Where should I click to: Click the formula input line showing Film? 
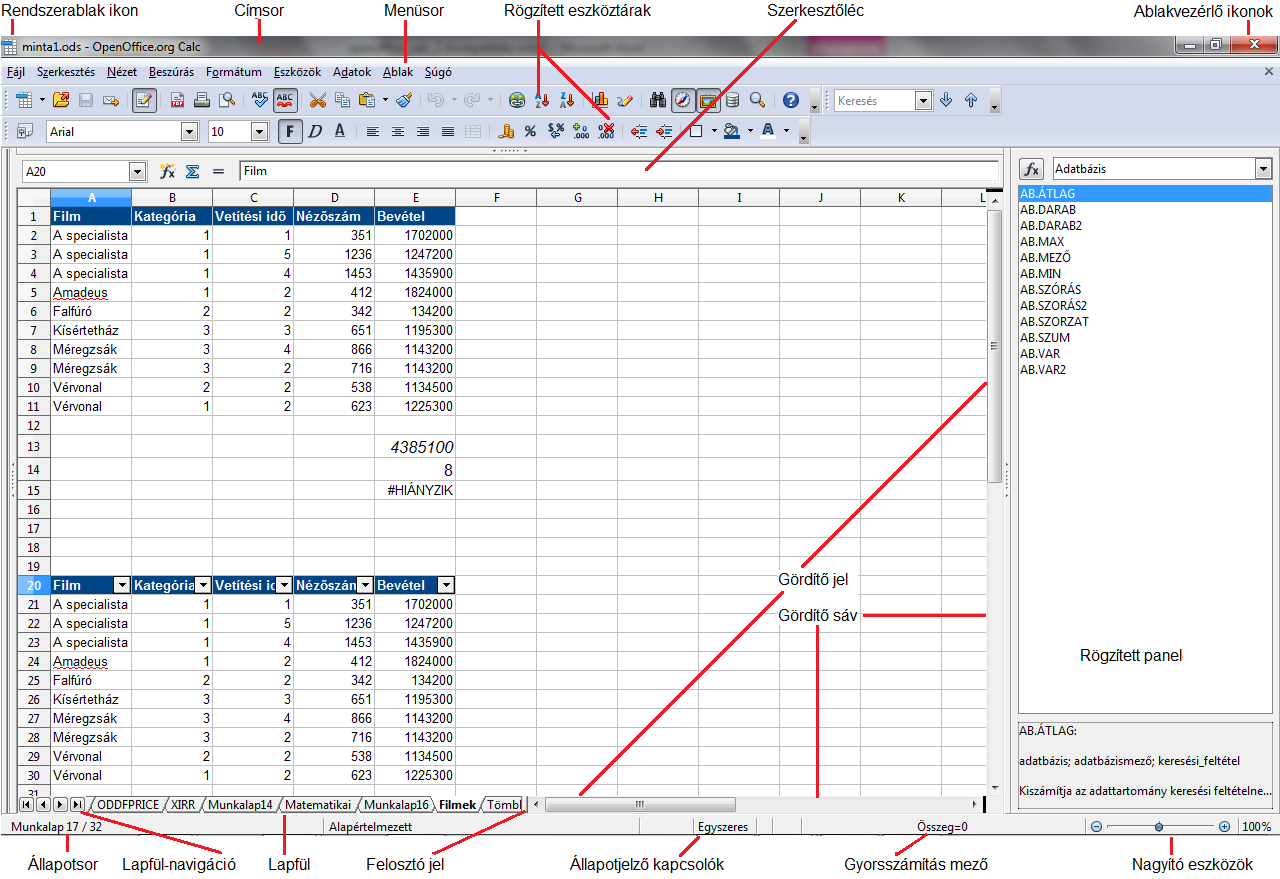(x=619, y=171)
